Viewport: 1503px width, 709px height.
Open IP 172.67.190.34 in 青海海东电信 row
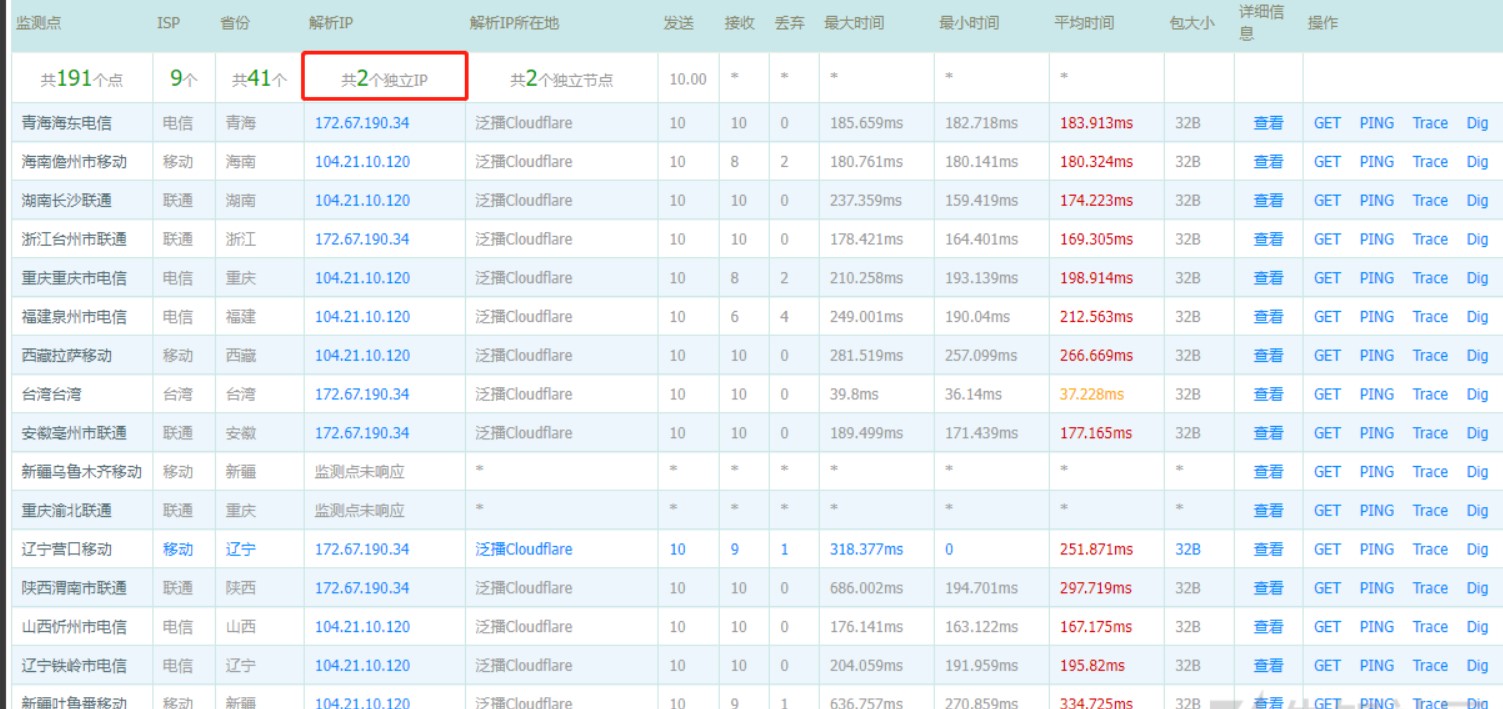[x=362, y=123]
